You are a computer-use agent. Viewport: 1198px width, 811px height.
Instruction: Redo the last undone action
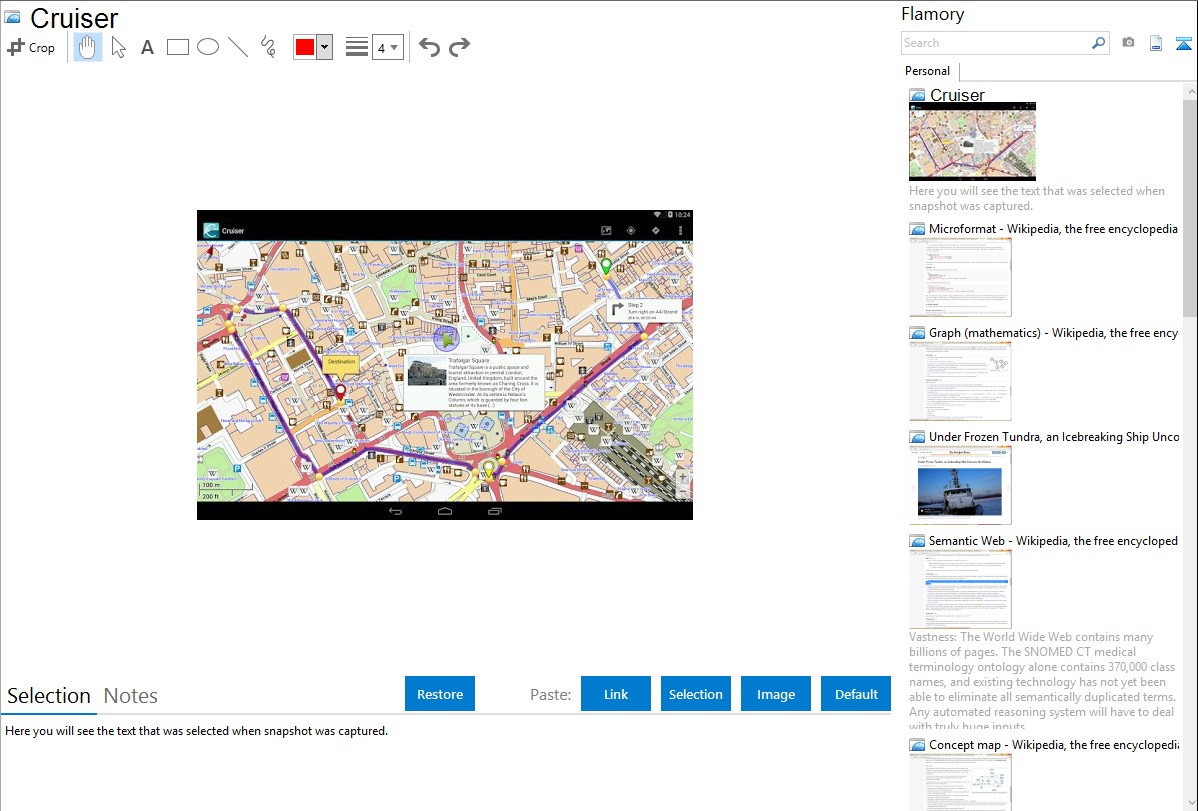pyautogui.click(x=459, y=47)
